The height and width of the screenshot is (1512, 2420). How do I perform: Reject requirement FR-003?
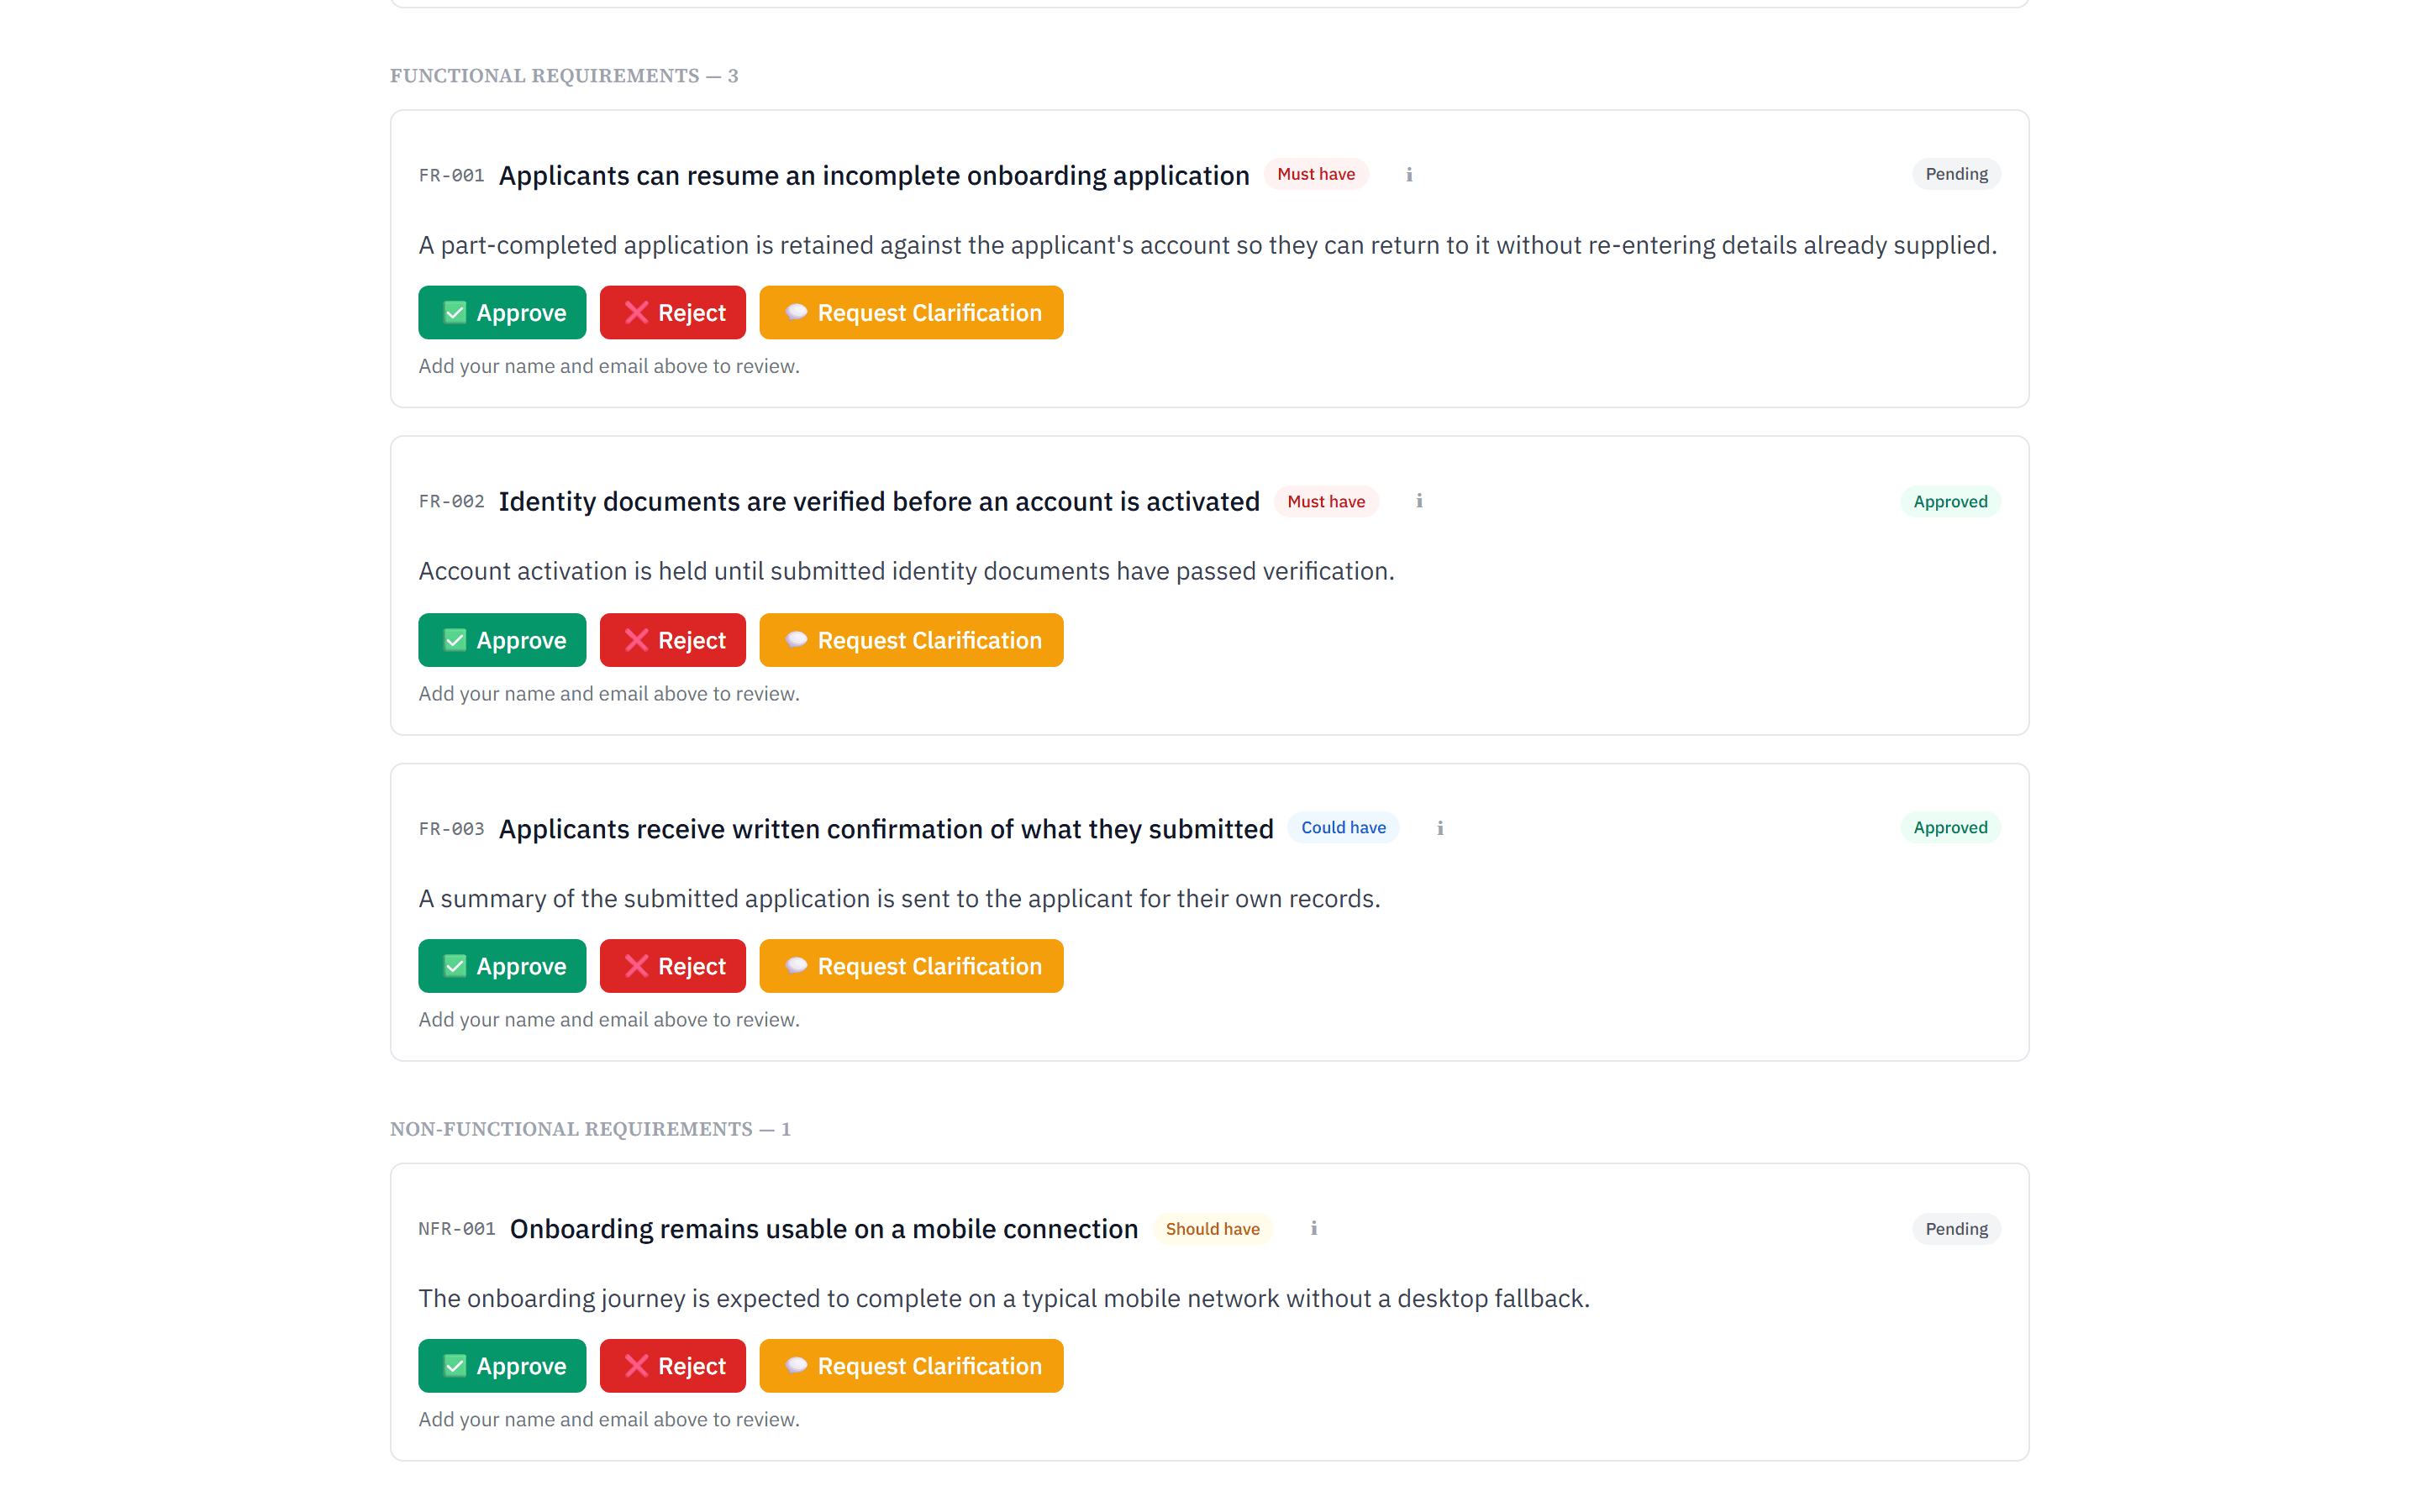(673, 966)
